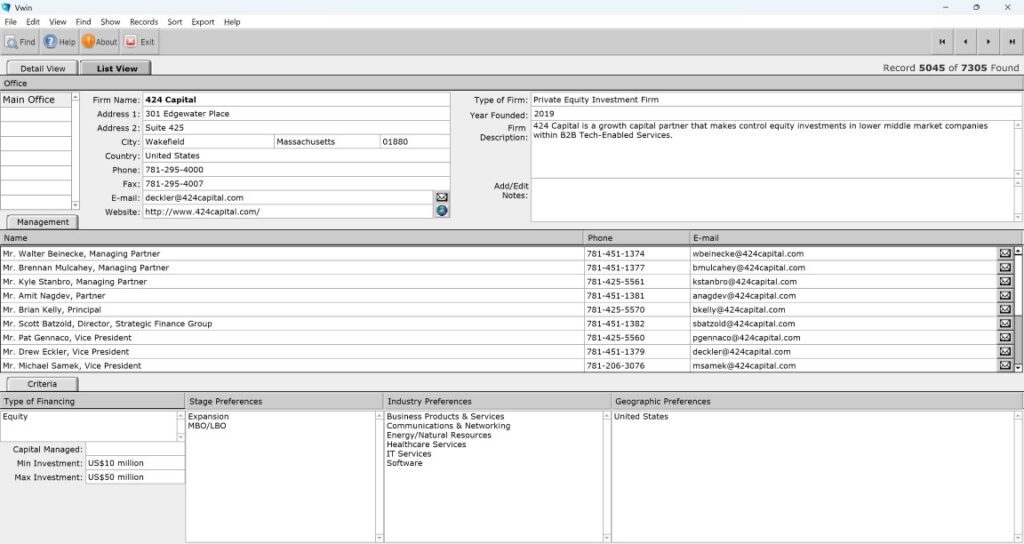Email Walter Beinecke via envelope icon
The width and height of the screenshot is (1024, 544).
[x=1005, y=253]
